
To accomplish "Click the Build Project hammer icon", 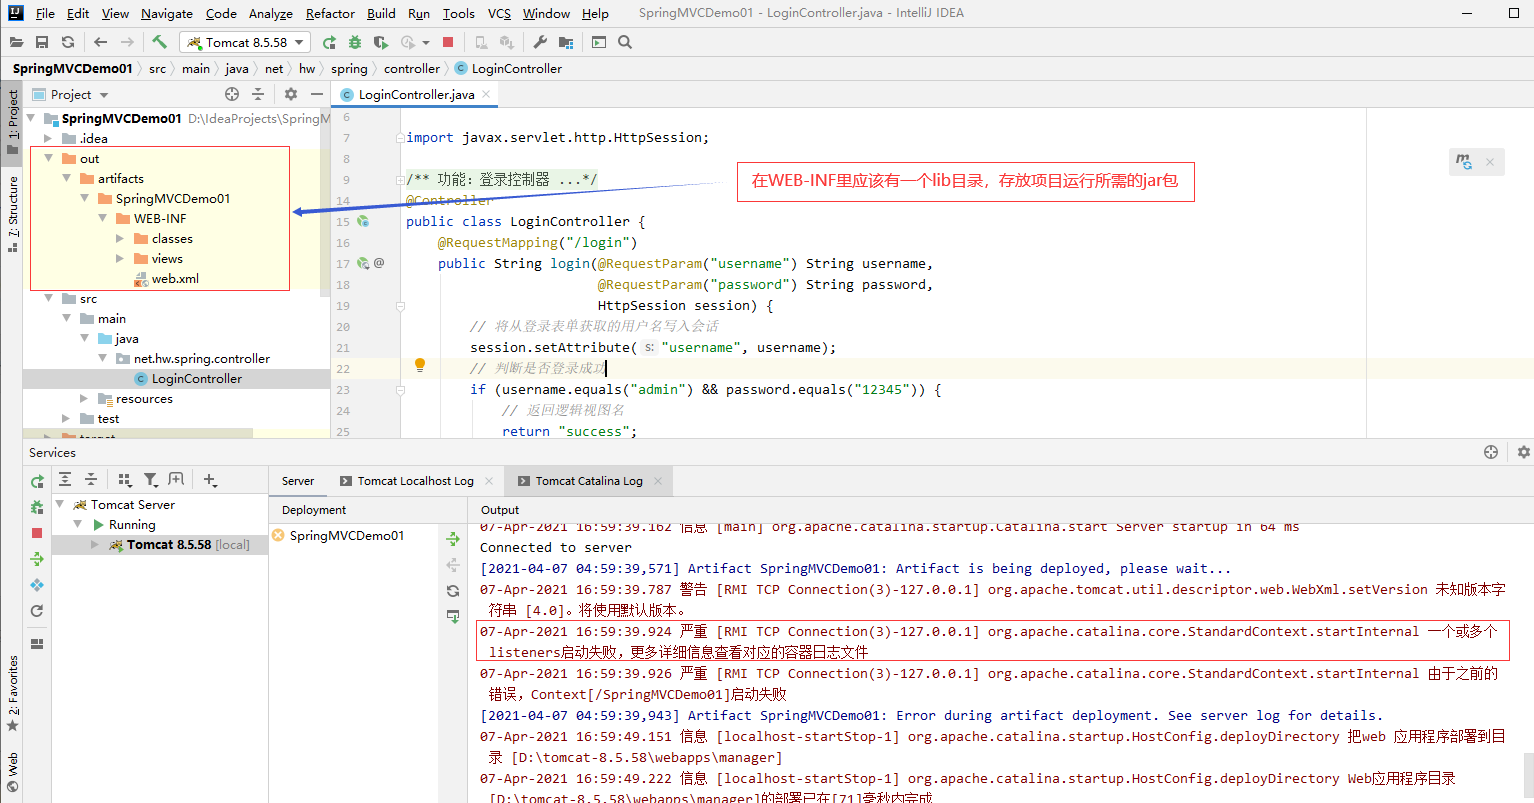I will click(159, 42).
